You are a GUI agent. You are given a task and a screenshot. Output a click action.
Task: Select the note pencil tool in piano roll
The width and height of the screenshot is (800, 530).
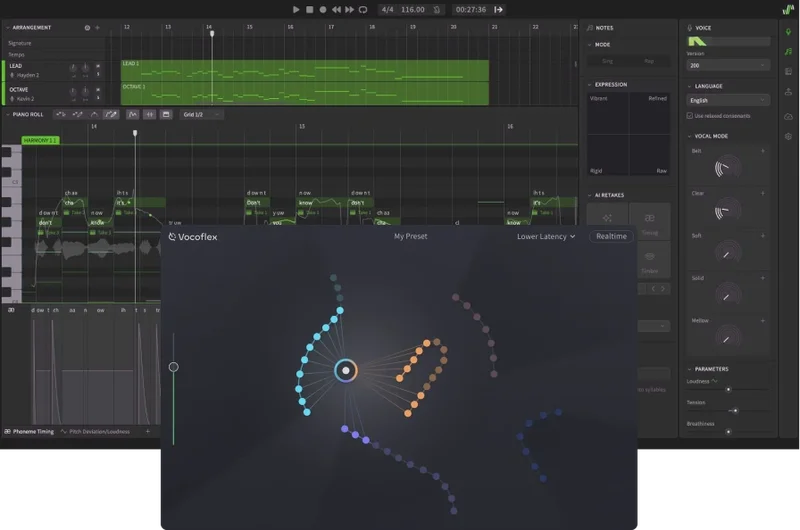click(x=78, y=114)
